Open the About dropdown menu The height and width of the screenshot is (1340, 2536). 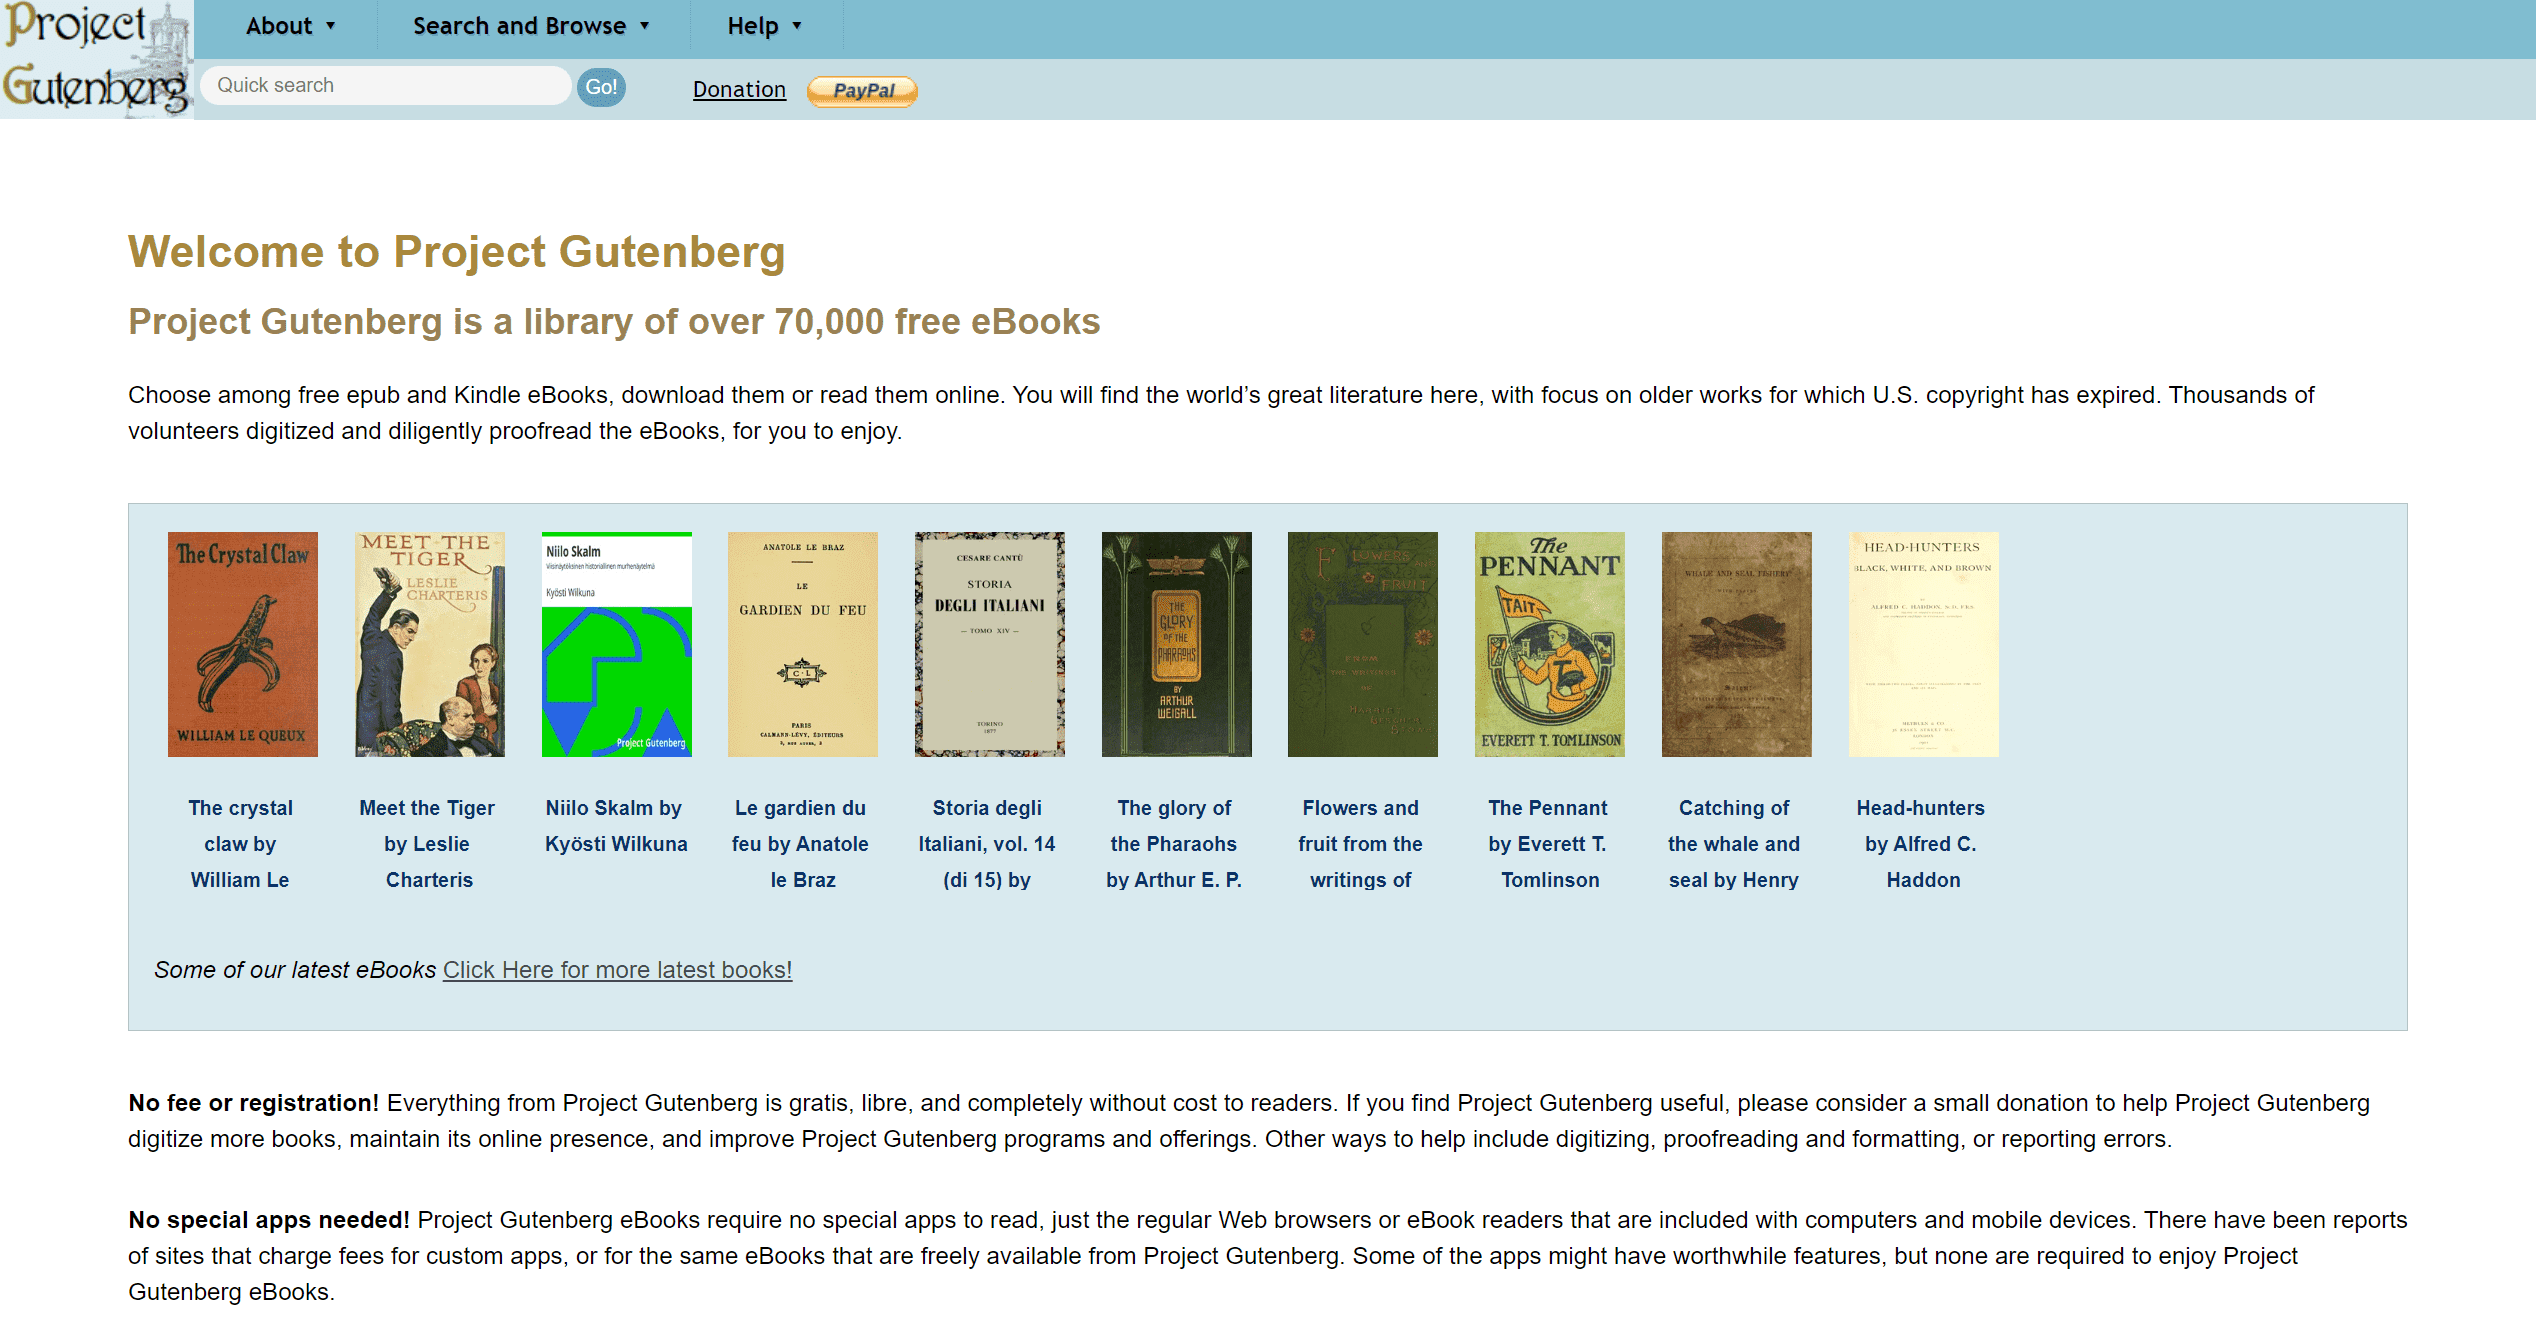[x=290, y=26]
